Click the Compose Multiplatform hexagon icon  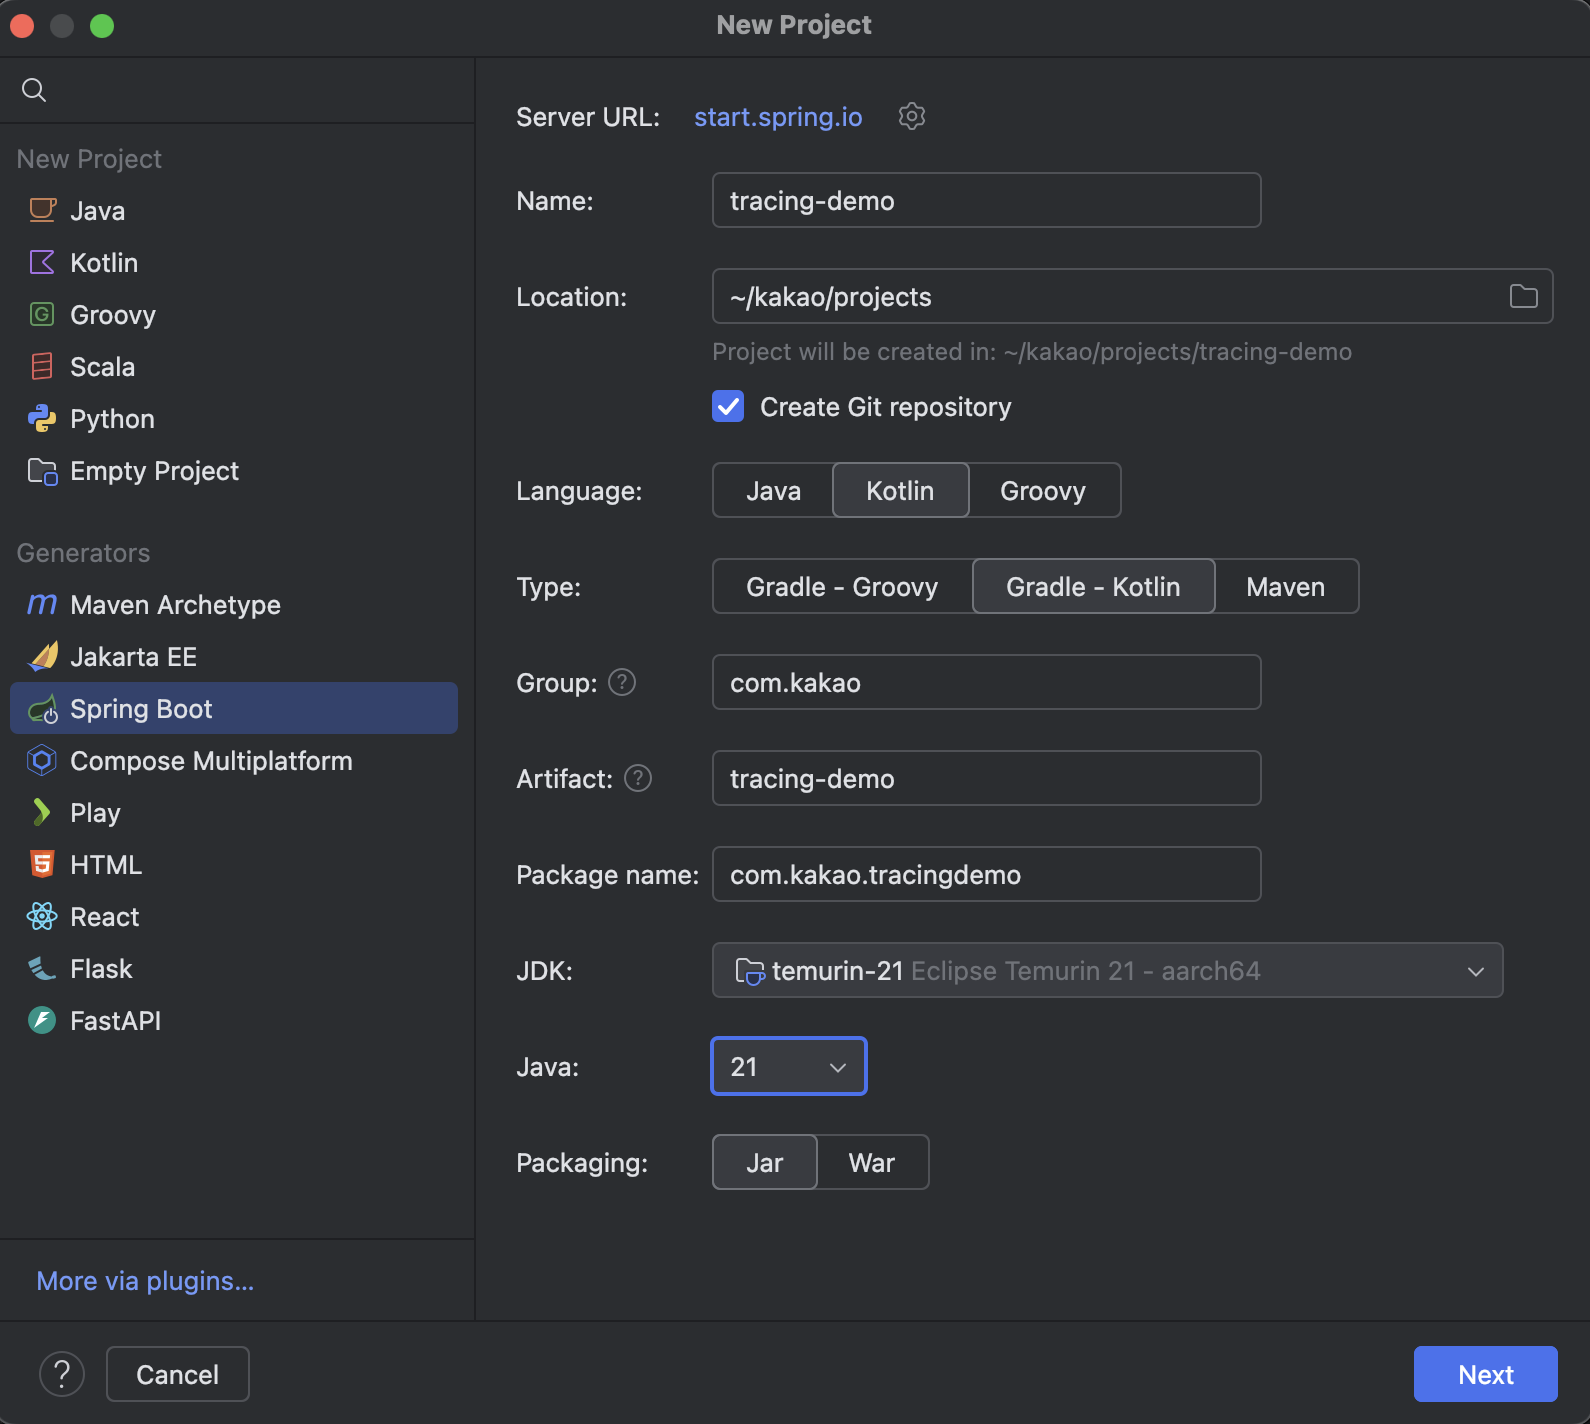coord(42,760)
